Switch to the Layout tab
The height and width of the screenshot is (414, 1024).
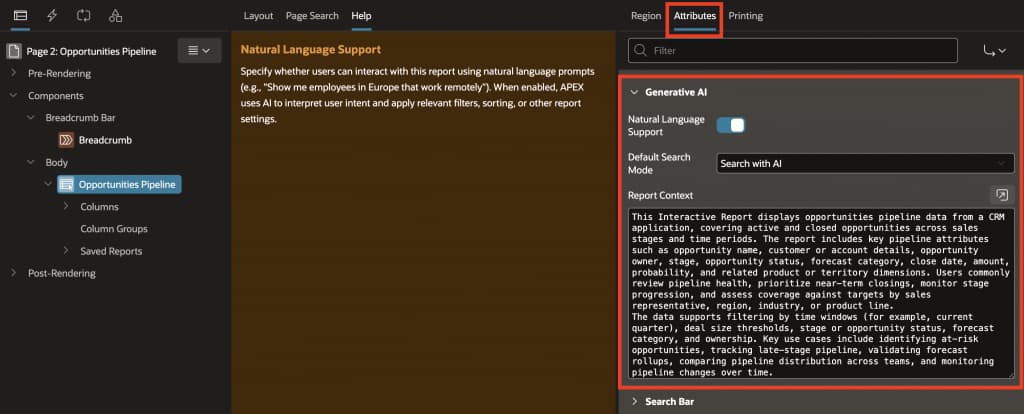258,16
